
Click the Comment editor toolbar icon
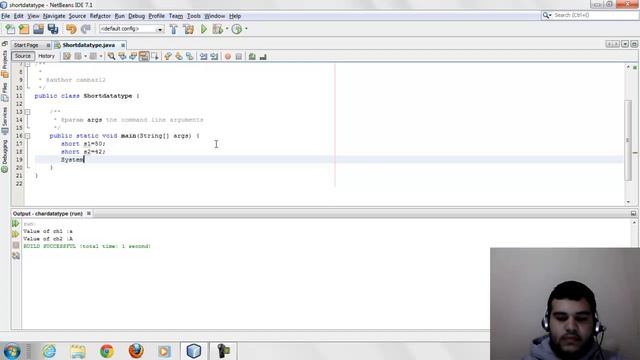tap(252, 56)
